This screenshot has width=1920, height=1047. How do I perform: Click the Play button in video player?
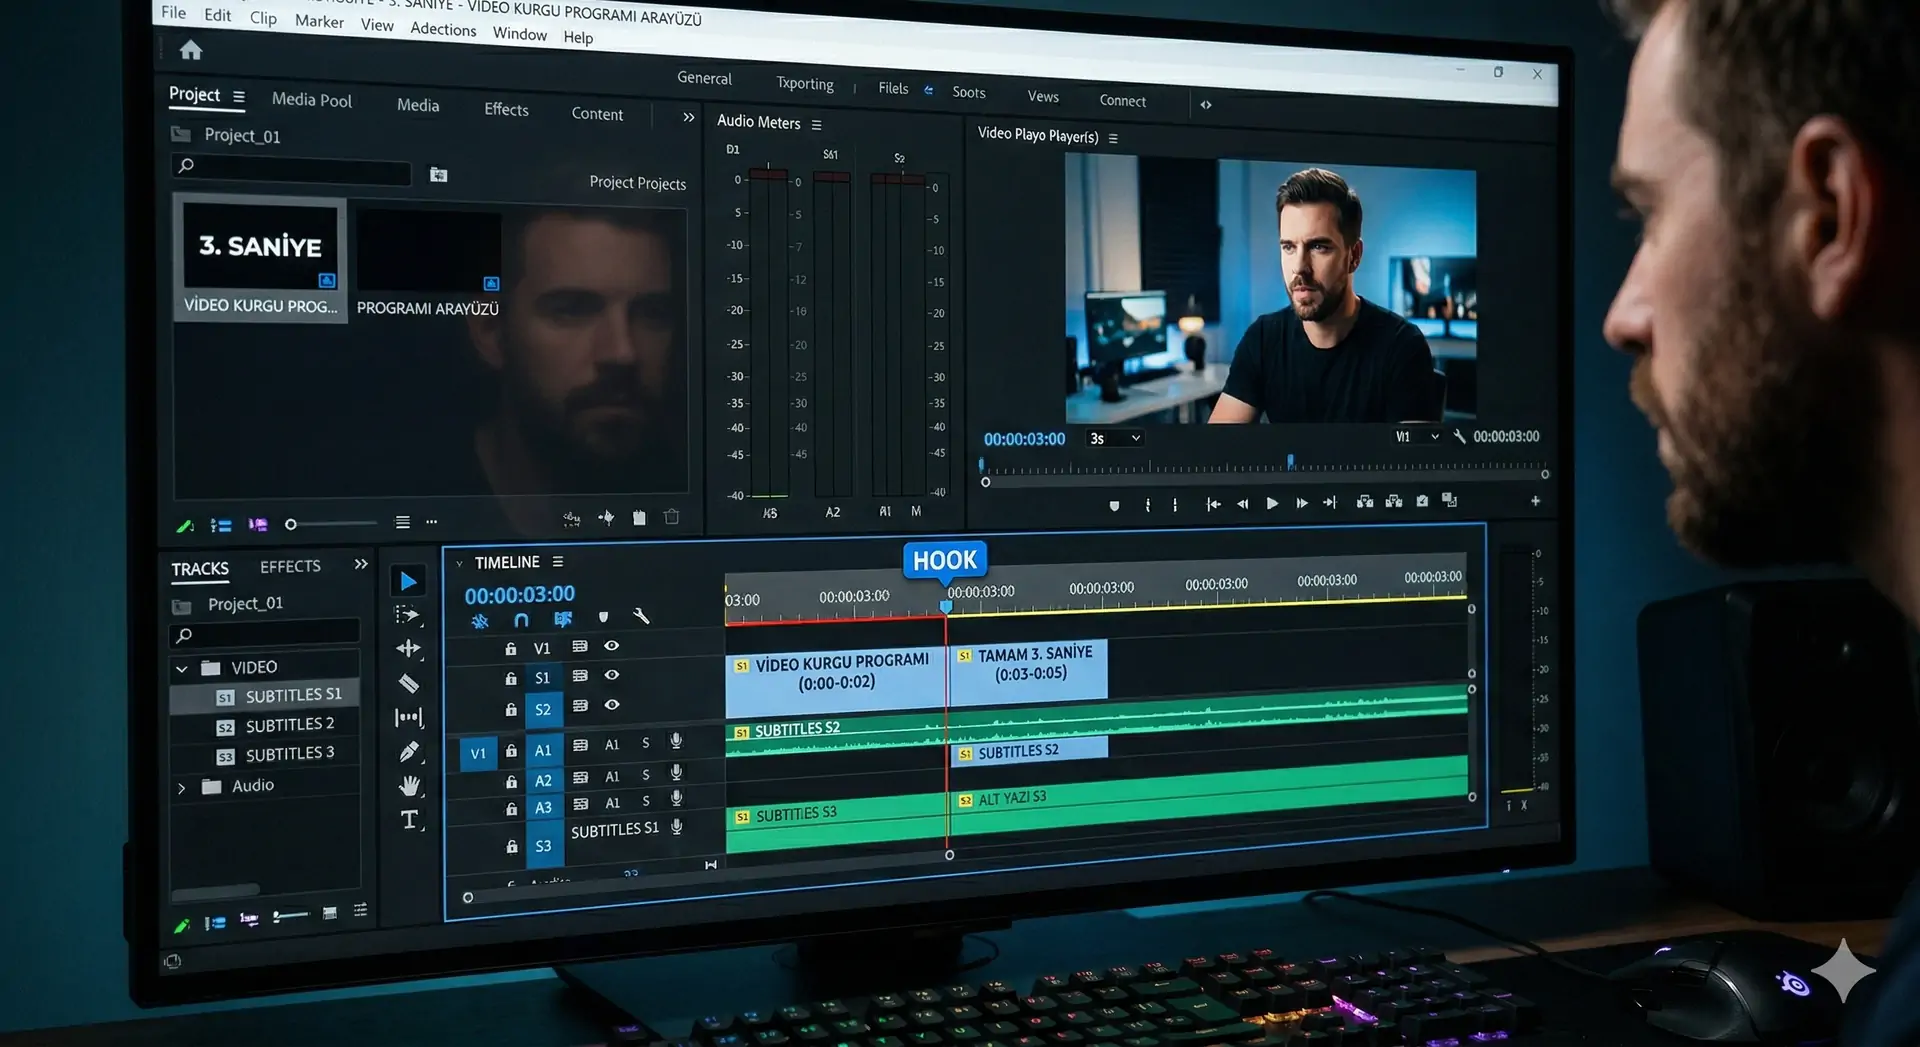coord(1272,503)
